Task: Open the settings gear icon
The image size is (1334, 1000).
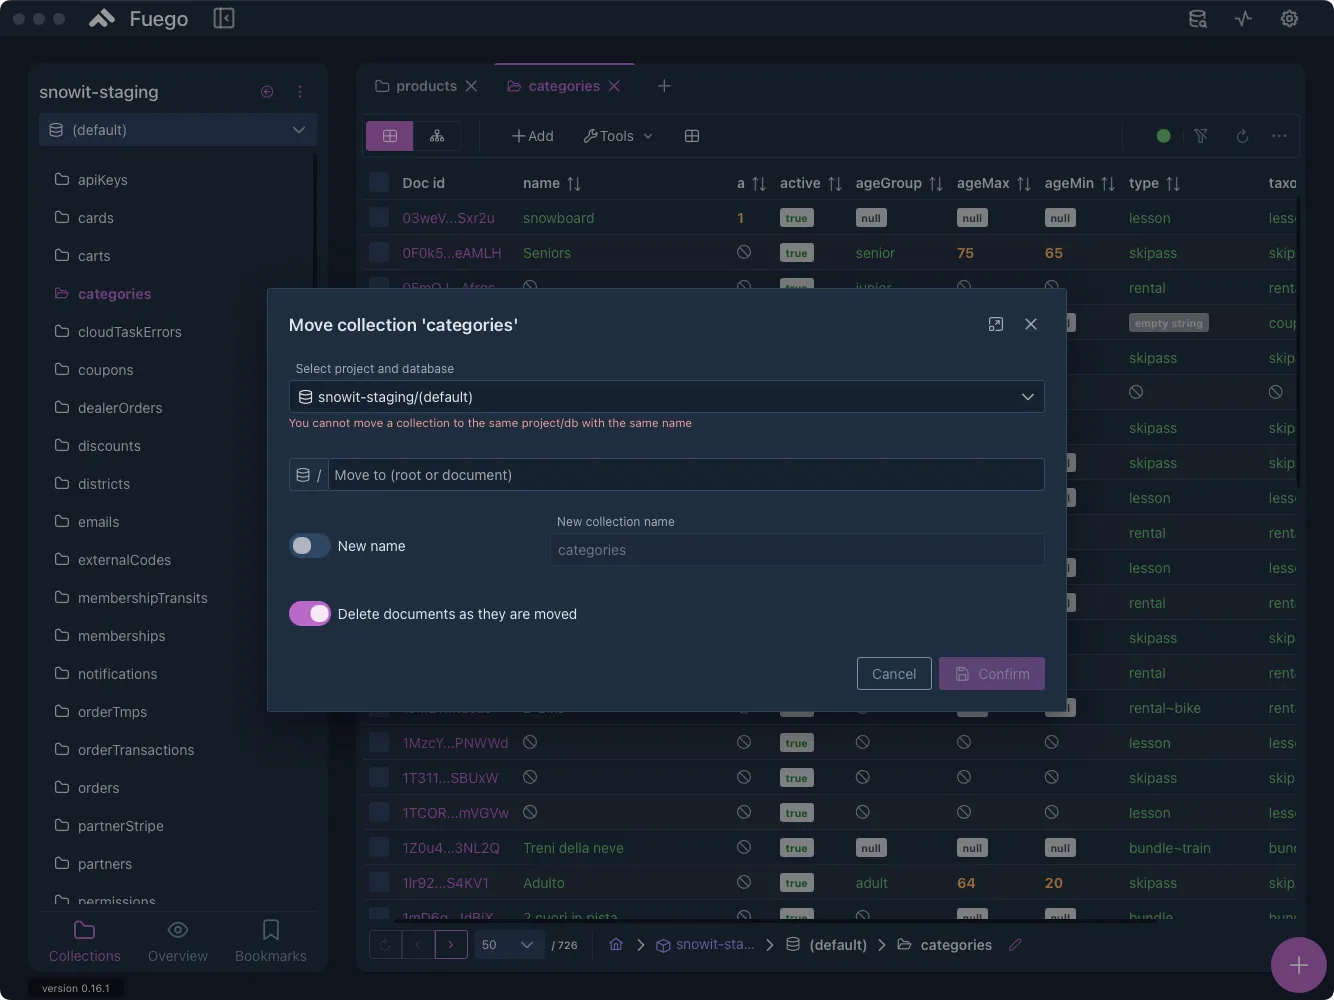Action: coord(1289,18)
